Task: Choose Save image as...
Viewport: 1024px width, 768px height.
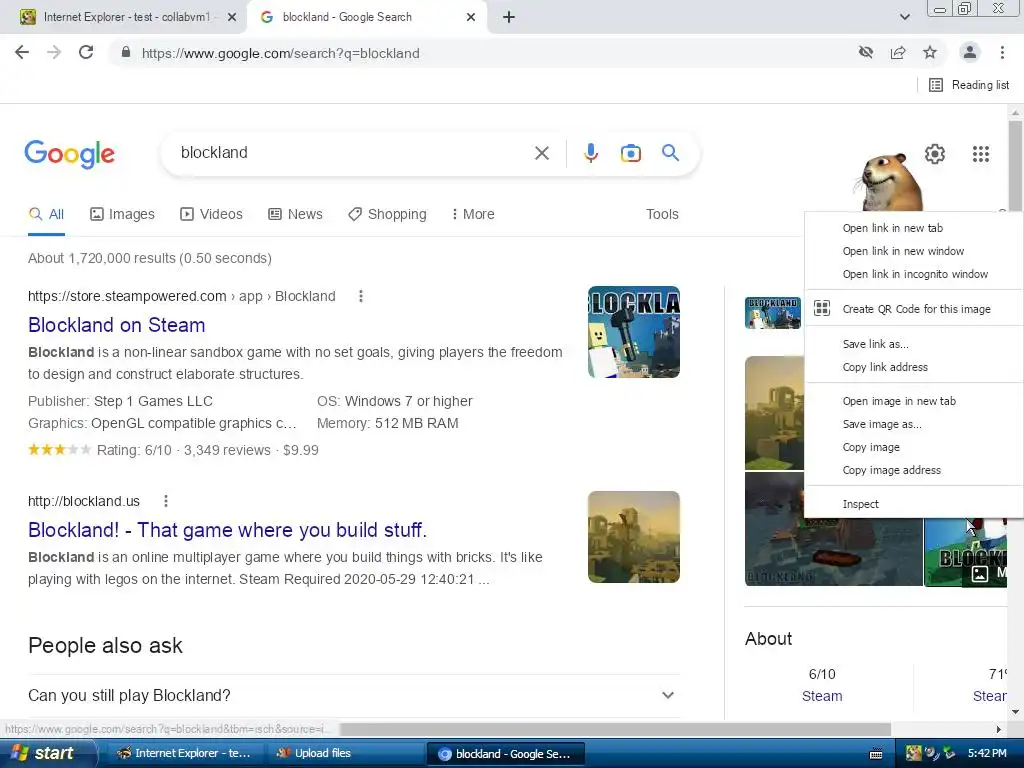Action: click(x=913, y=424)
